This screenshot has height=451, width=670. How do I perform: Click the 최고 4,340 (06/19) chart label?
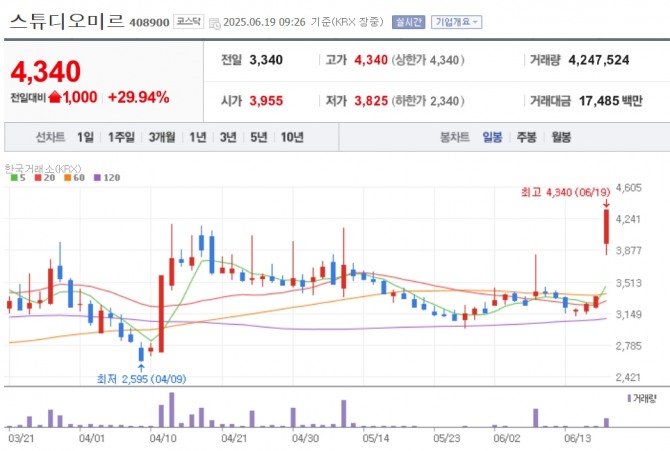565,192
